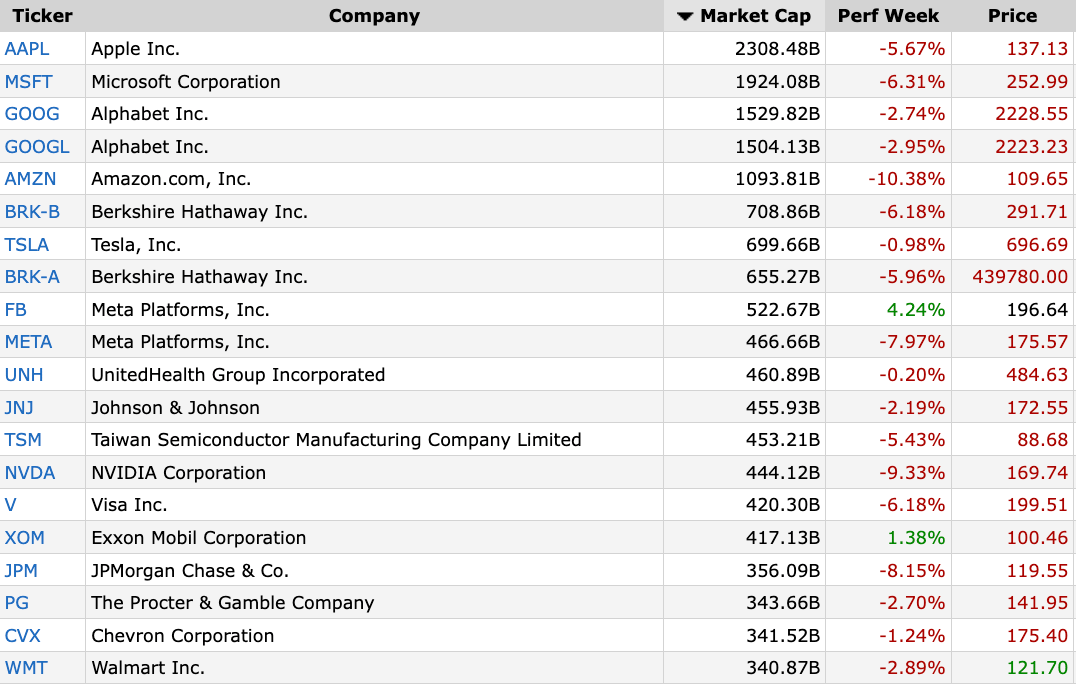Image resolution: width=1076 pixels, height=684 pixels.
Task: Click the Market Cap sort arrow
Action: pyautogui.click(x=685, y=16)
